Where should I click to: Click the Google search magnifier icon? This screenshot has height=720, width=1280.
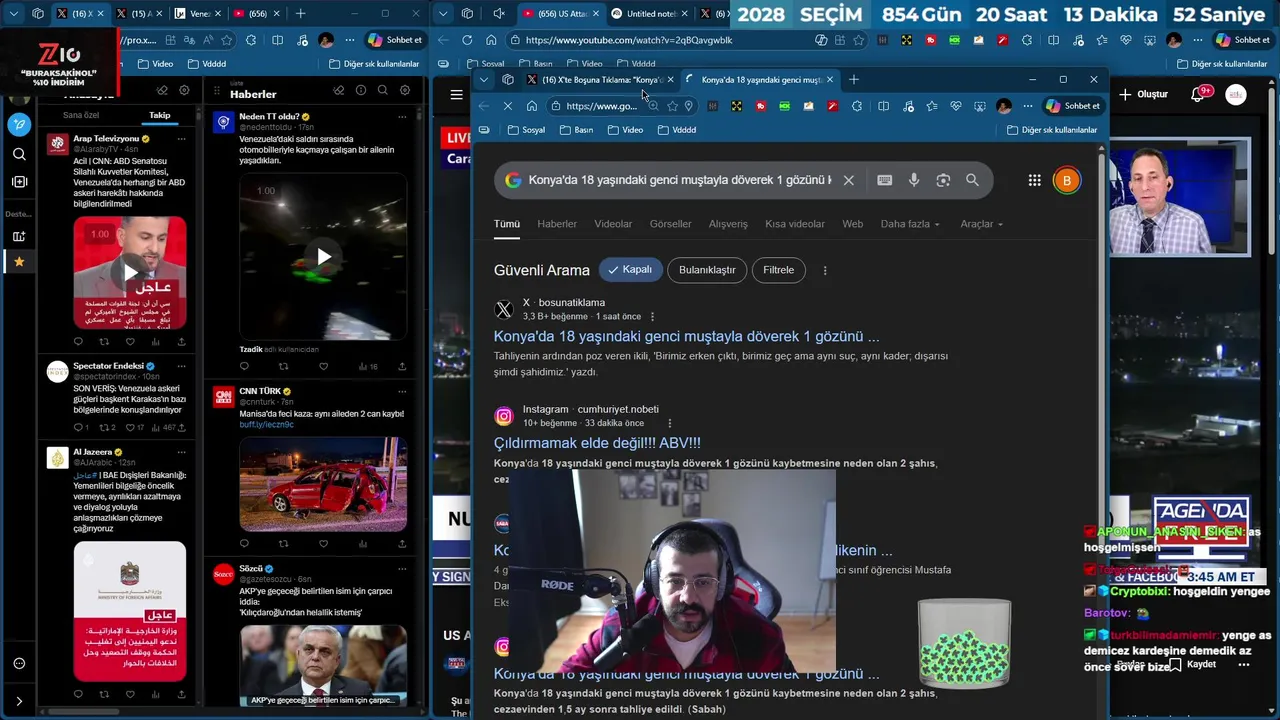972,180
